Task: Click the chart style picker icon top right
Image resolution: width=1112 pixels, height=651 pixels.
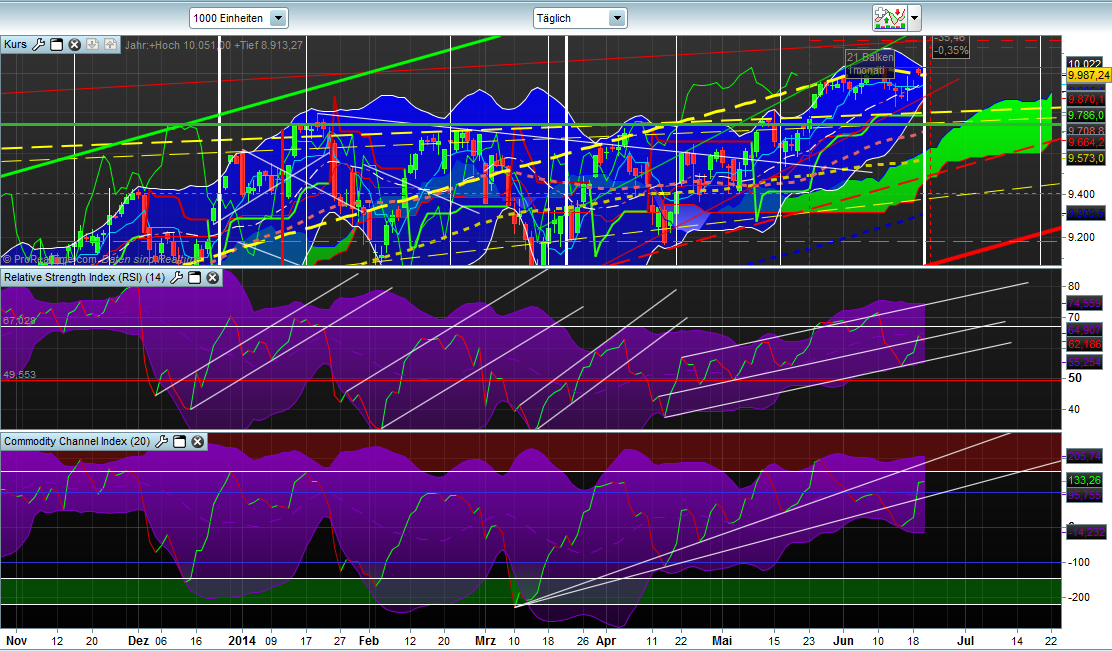Action: click(x=888, y=17)
